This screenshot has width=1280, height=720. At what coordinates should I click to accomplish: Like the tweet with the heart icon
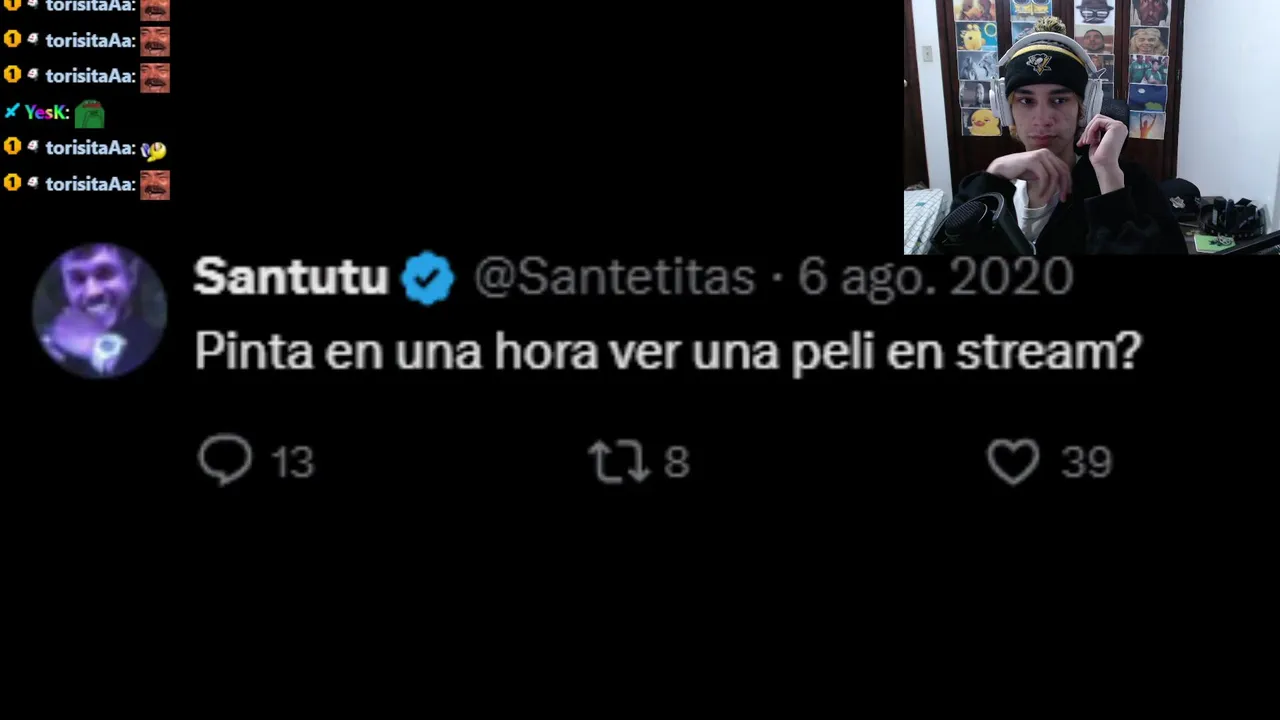1013,462
